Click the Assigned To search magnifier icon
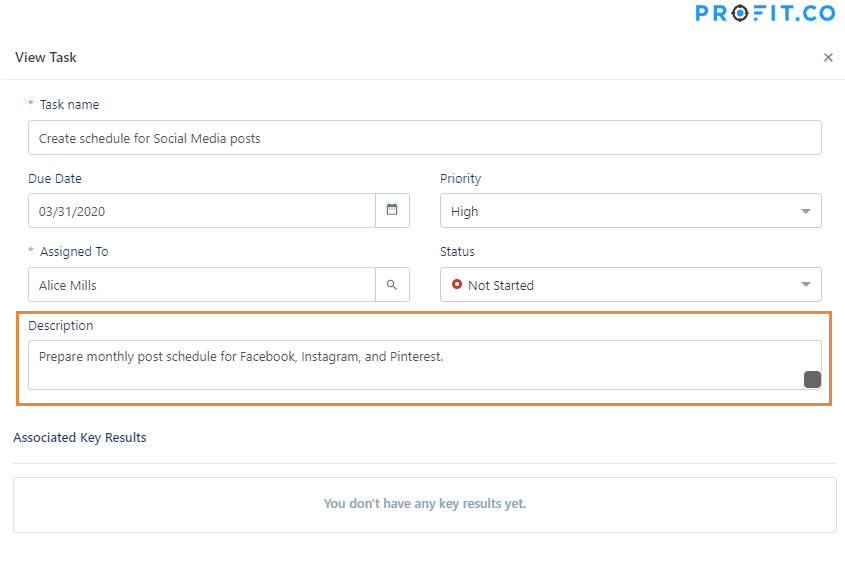Screen dimensions: 845x570 coord(392,285)
